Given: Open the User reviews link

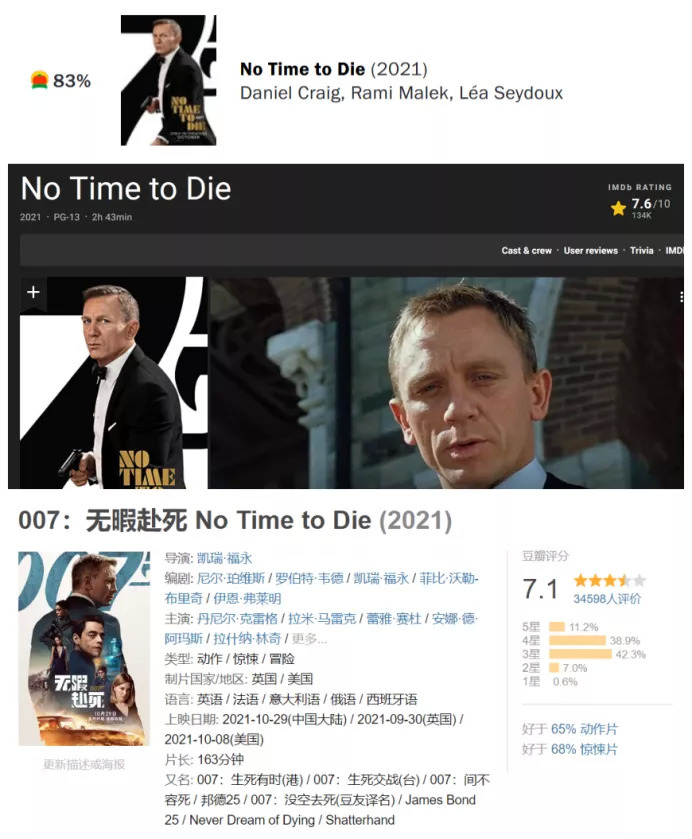Looking at the screenshot, I should click(590, 250).
